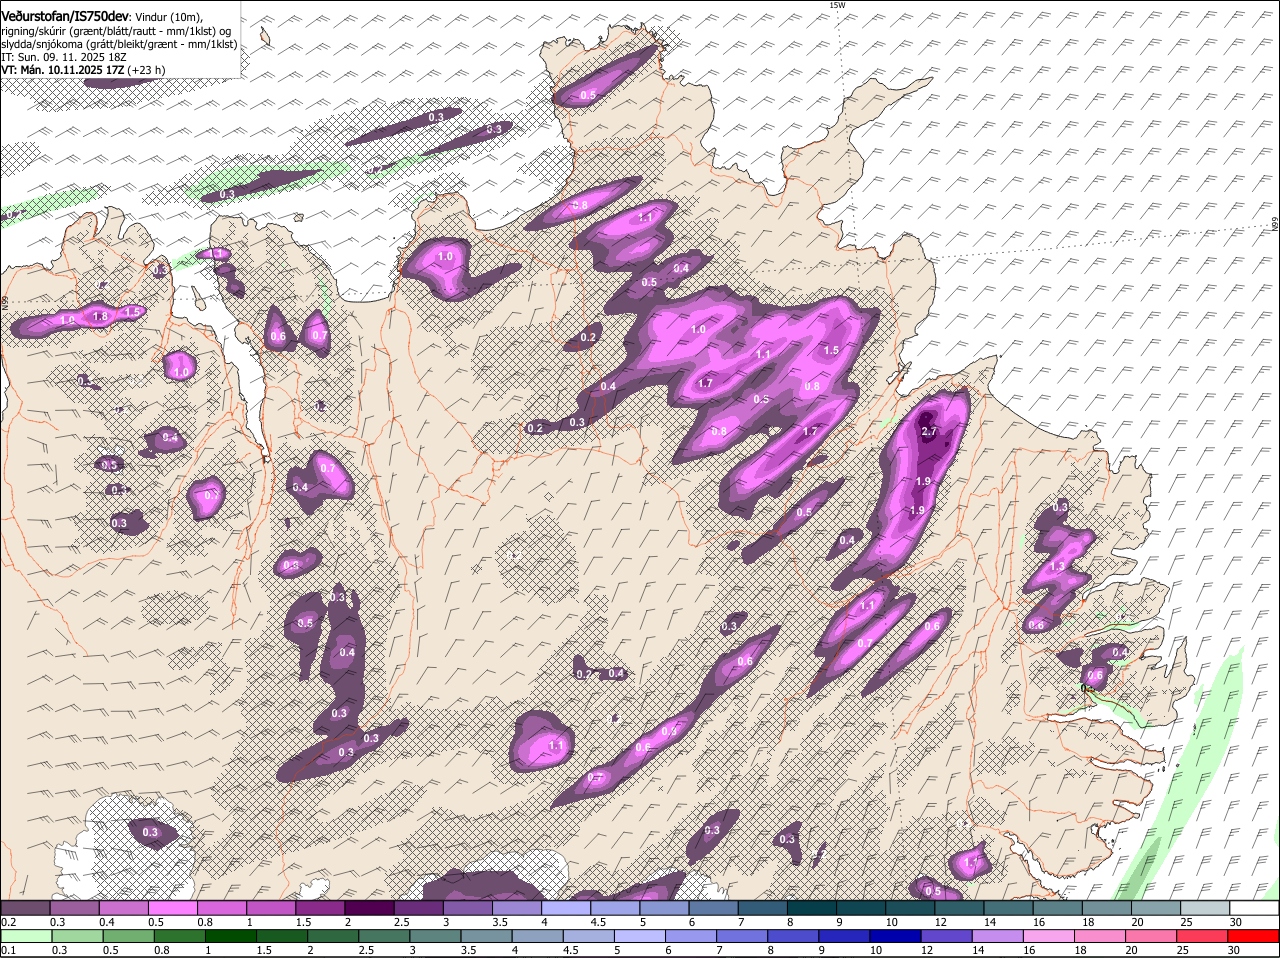The image size is (1280, 958).
Task: Click the slydda/snjókoma legend description line
Action: pos(119,44)
